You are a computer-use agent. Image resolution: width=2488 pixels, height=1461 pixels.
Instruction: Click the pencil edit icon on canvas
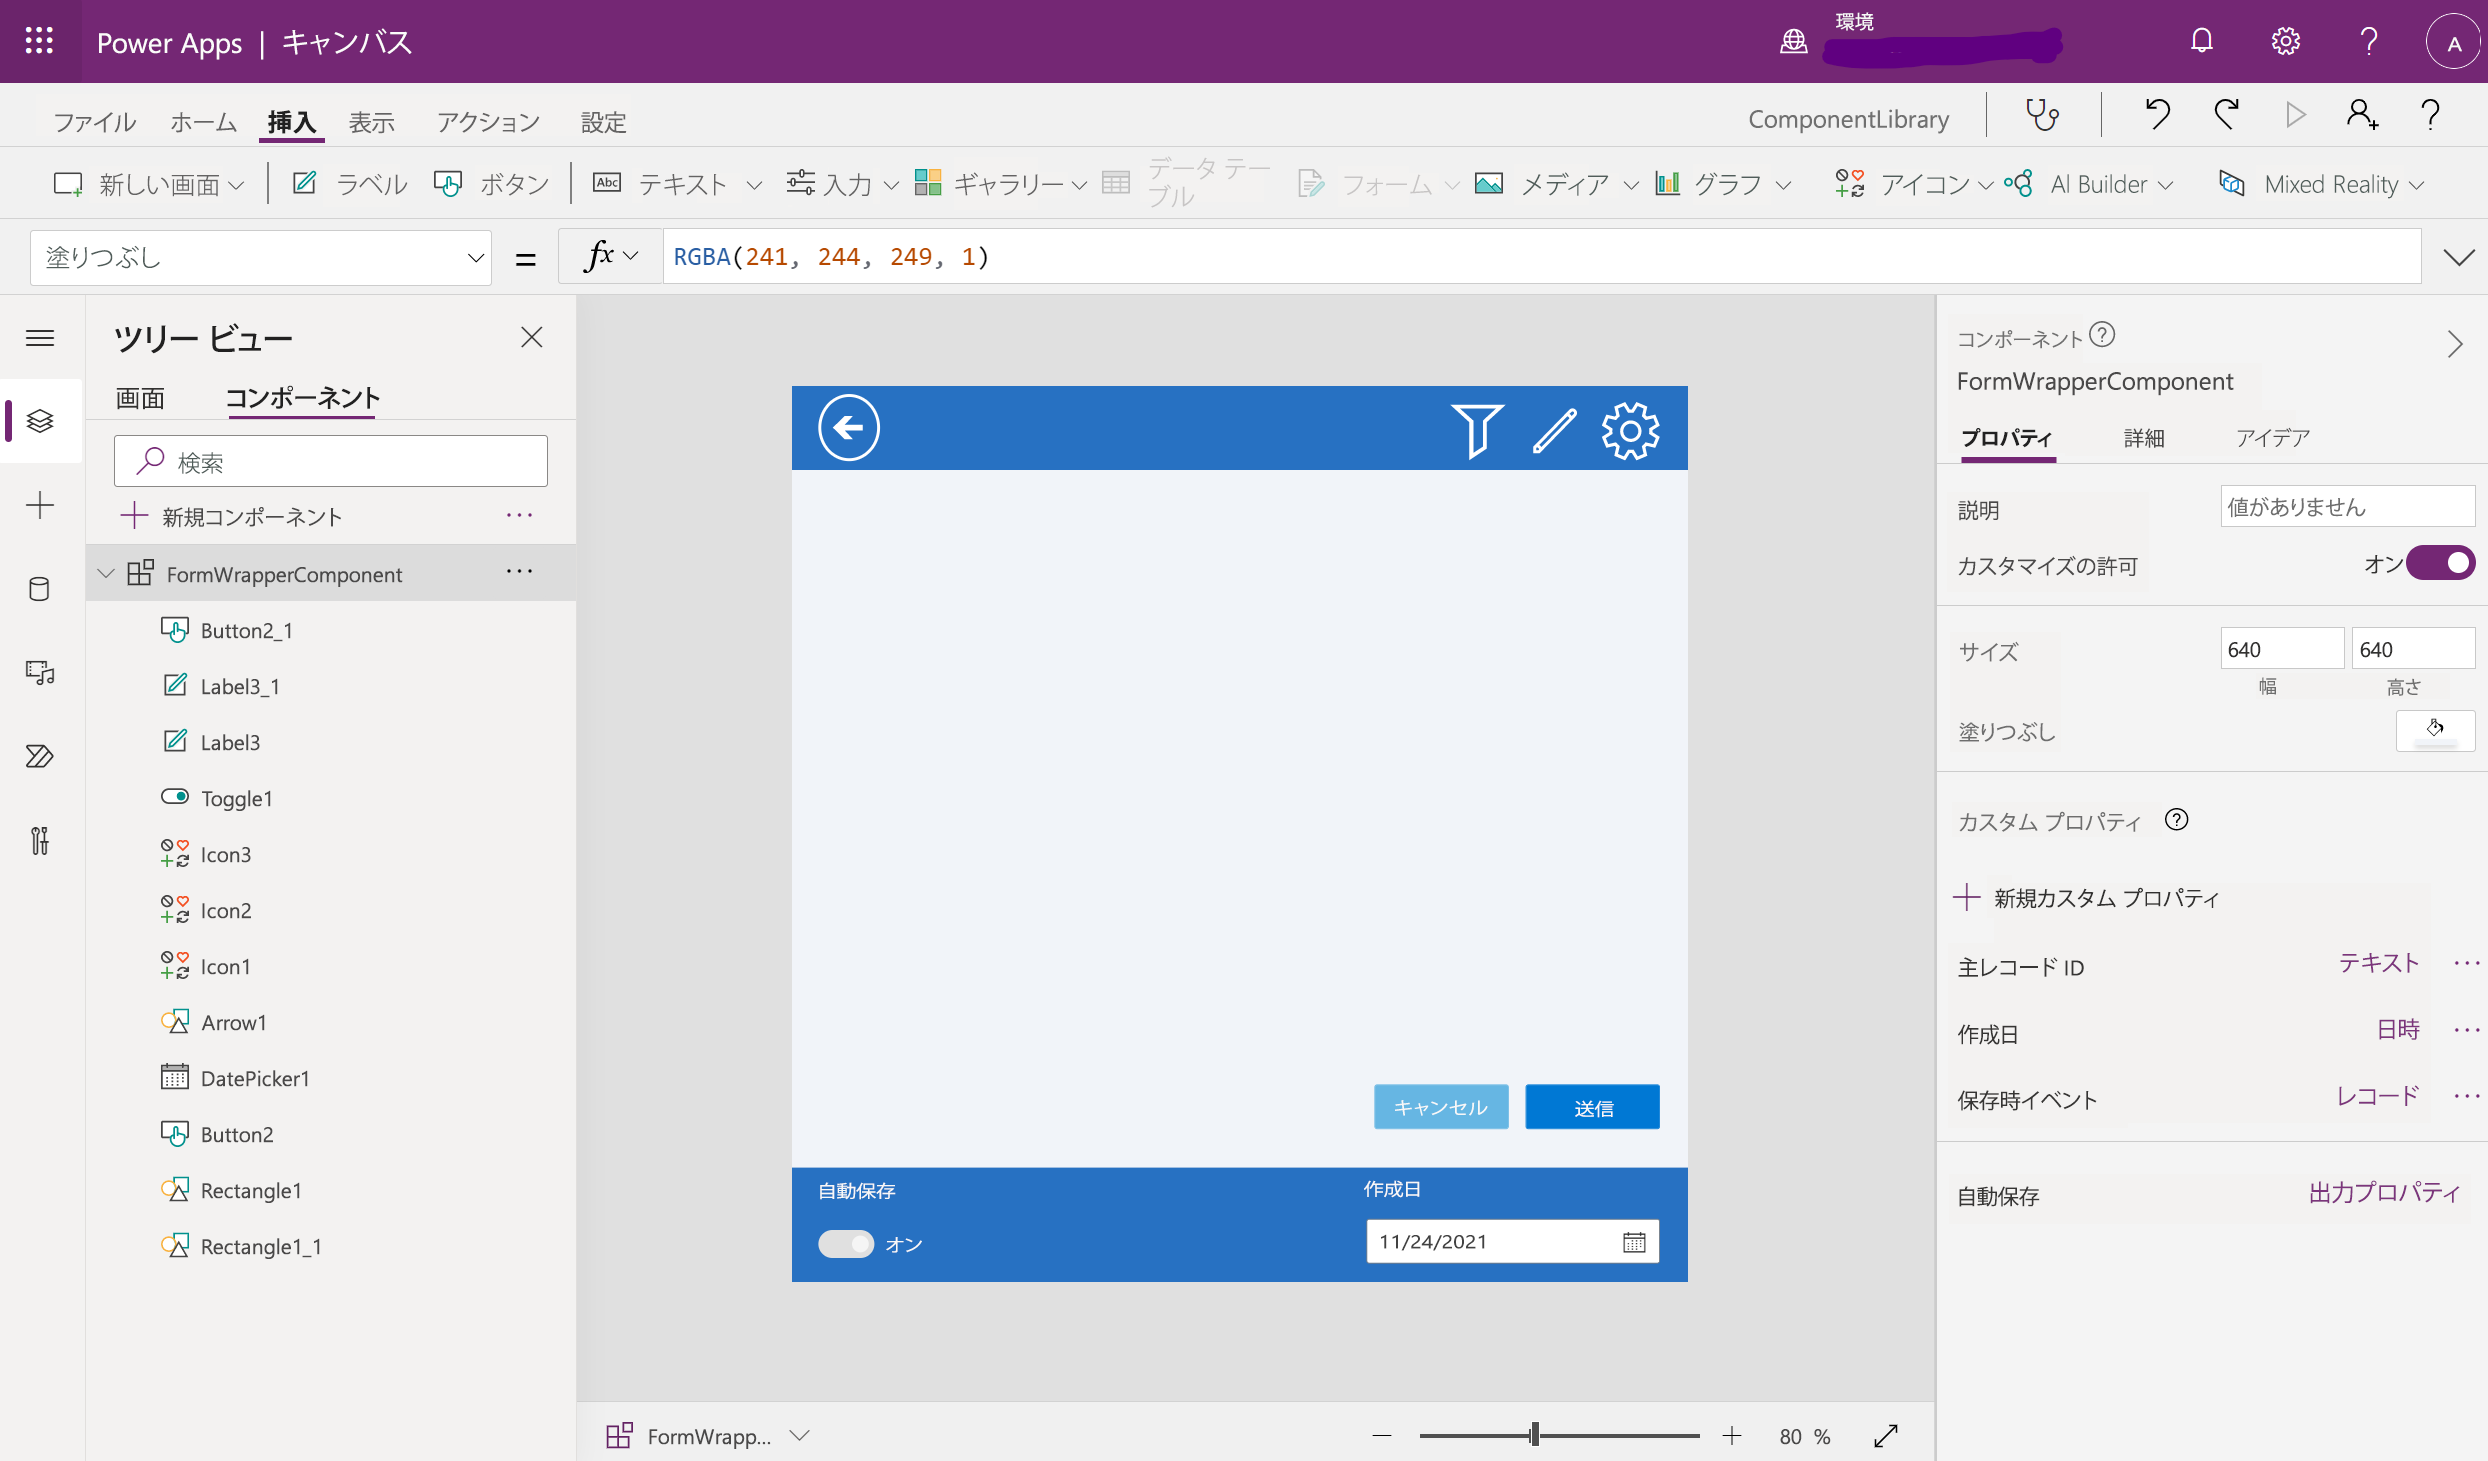point(1555,430)
